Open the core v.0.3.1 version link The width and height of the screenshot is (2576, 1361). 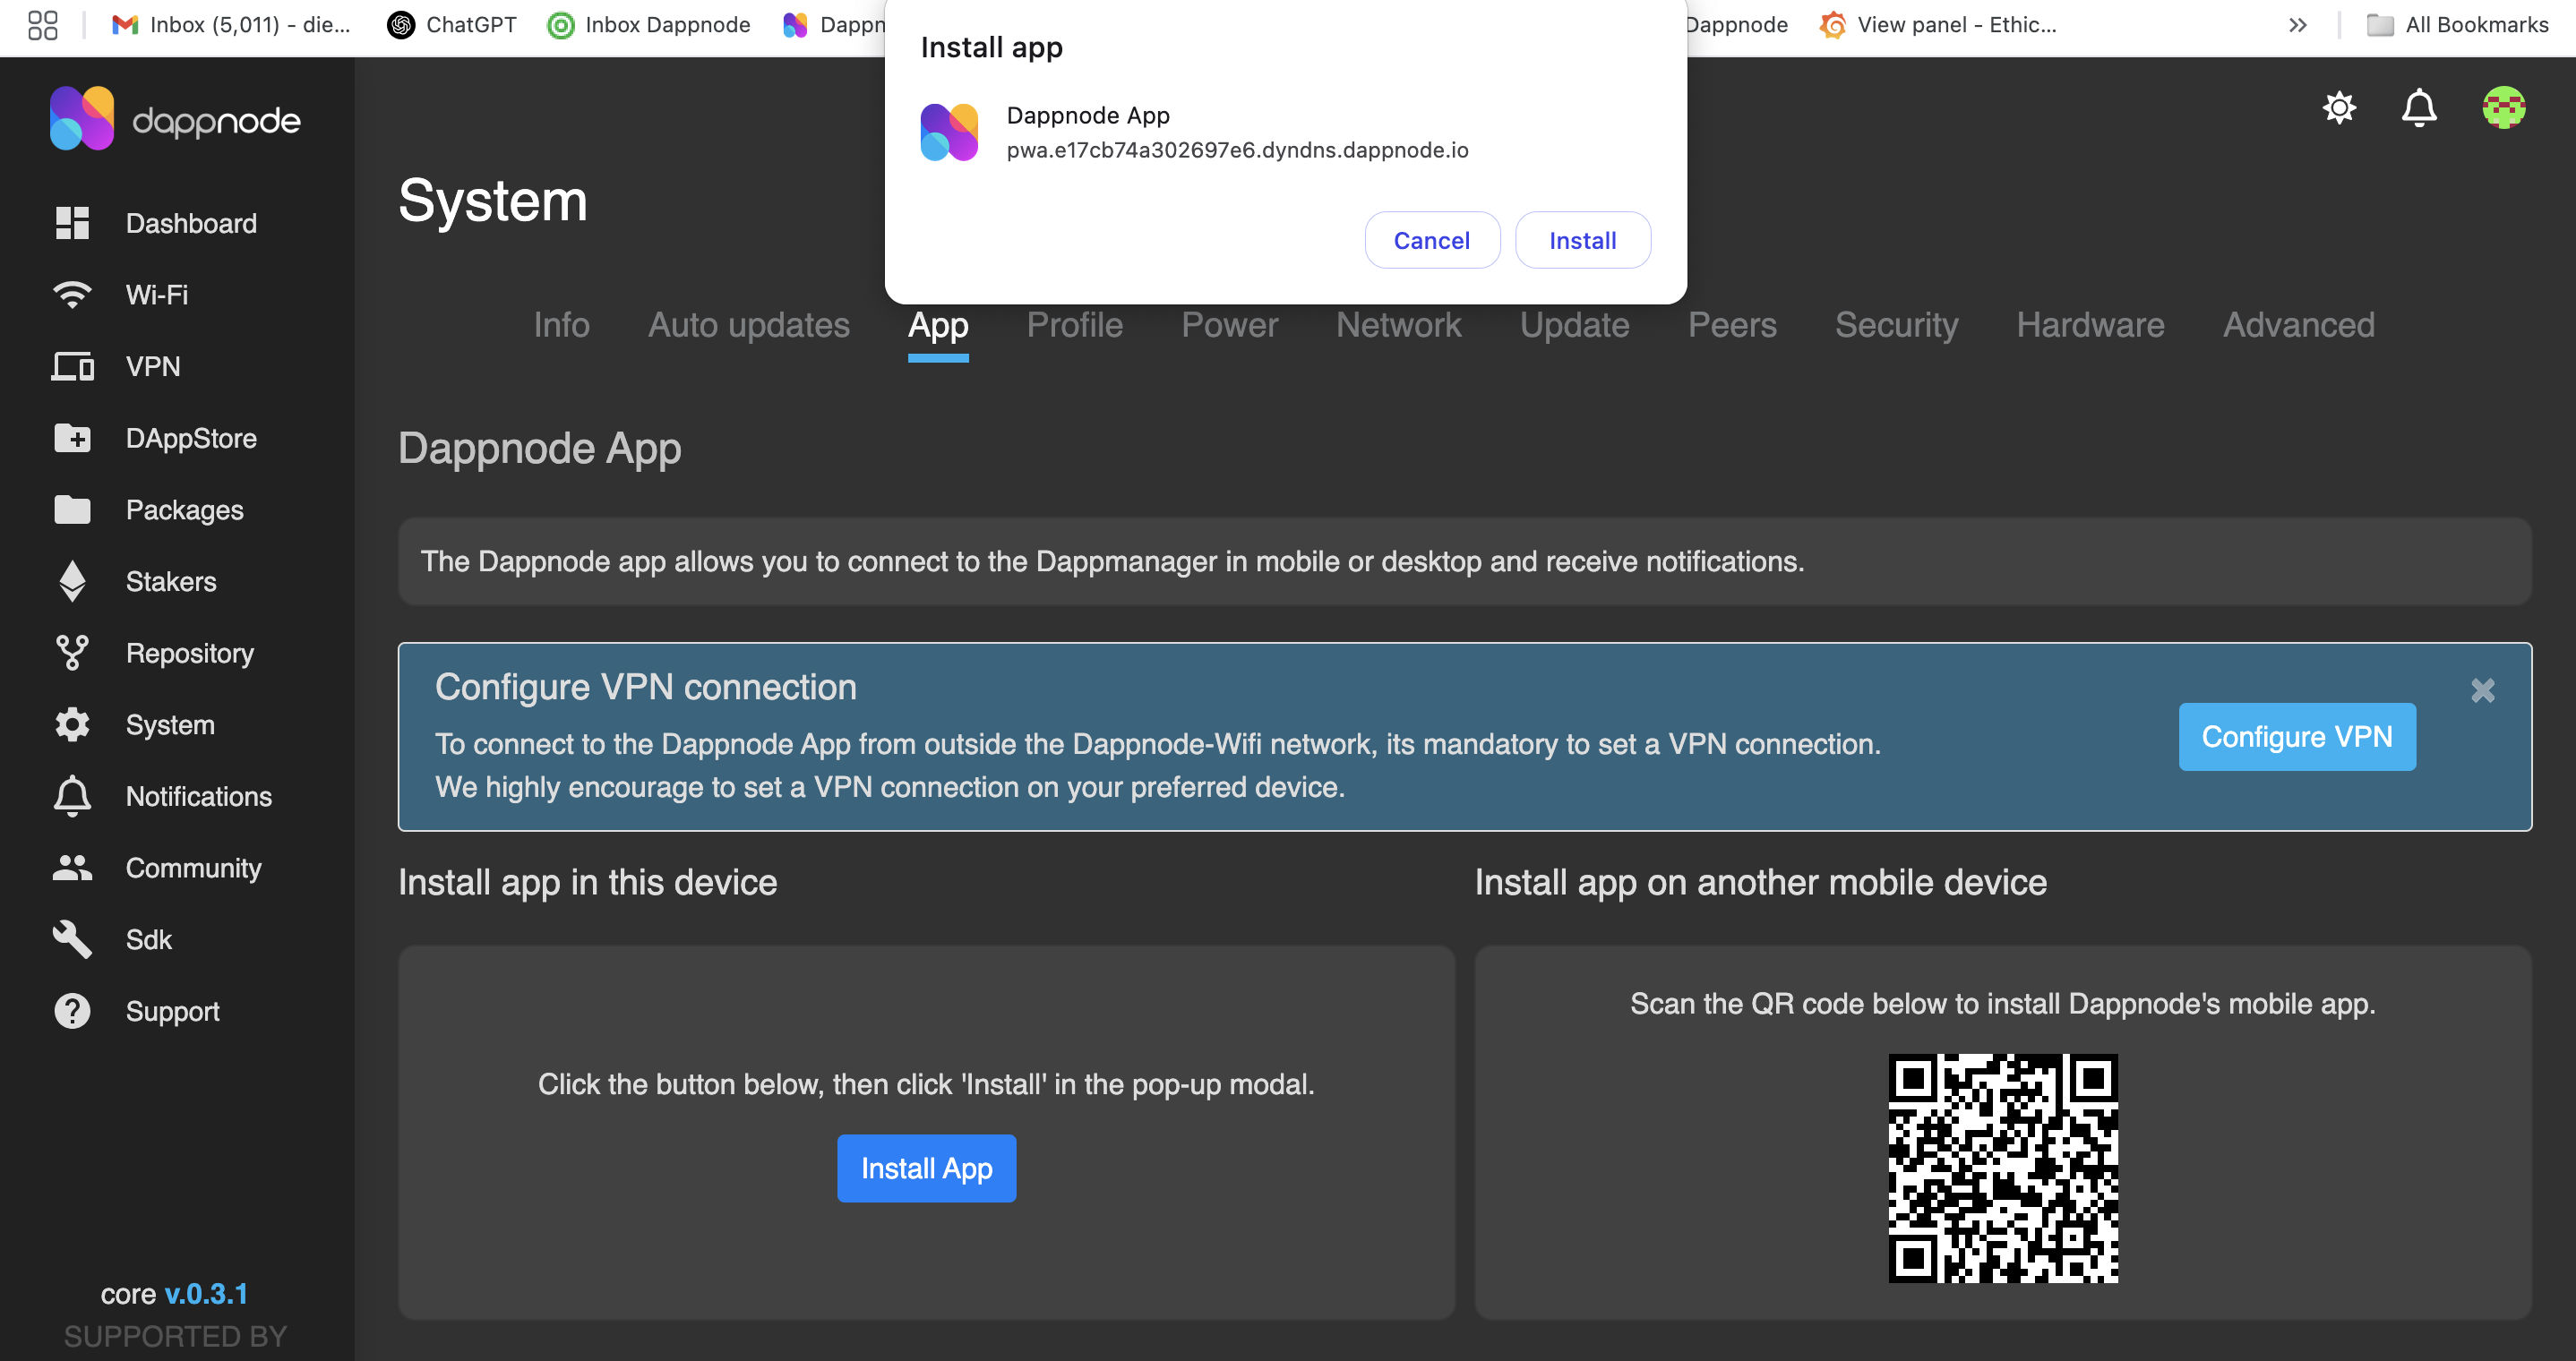(204, 1293)
